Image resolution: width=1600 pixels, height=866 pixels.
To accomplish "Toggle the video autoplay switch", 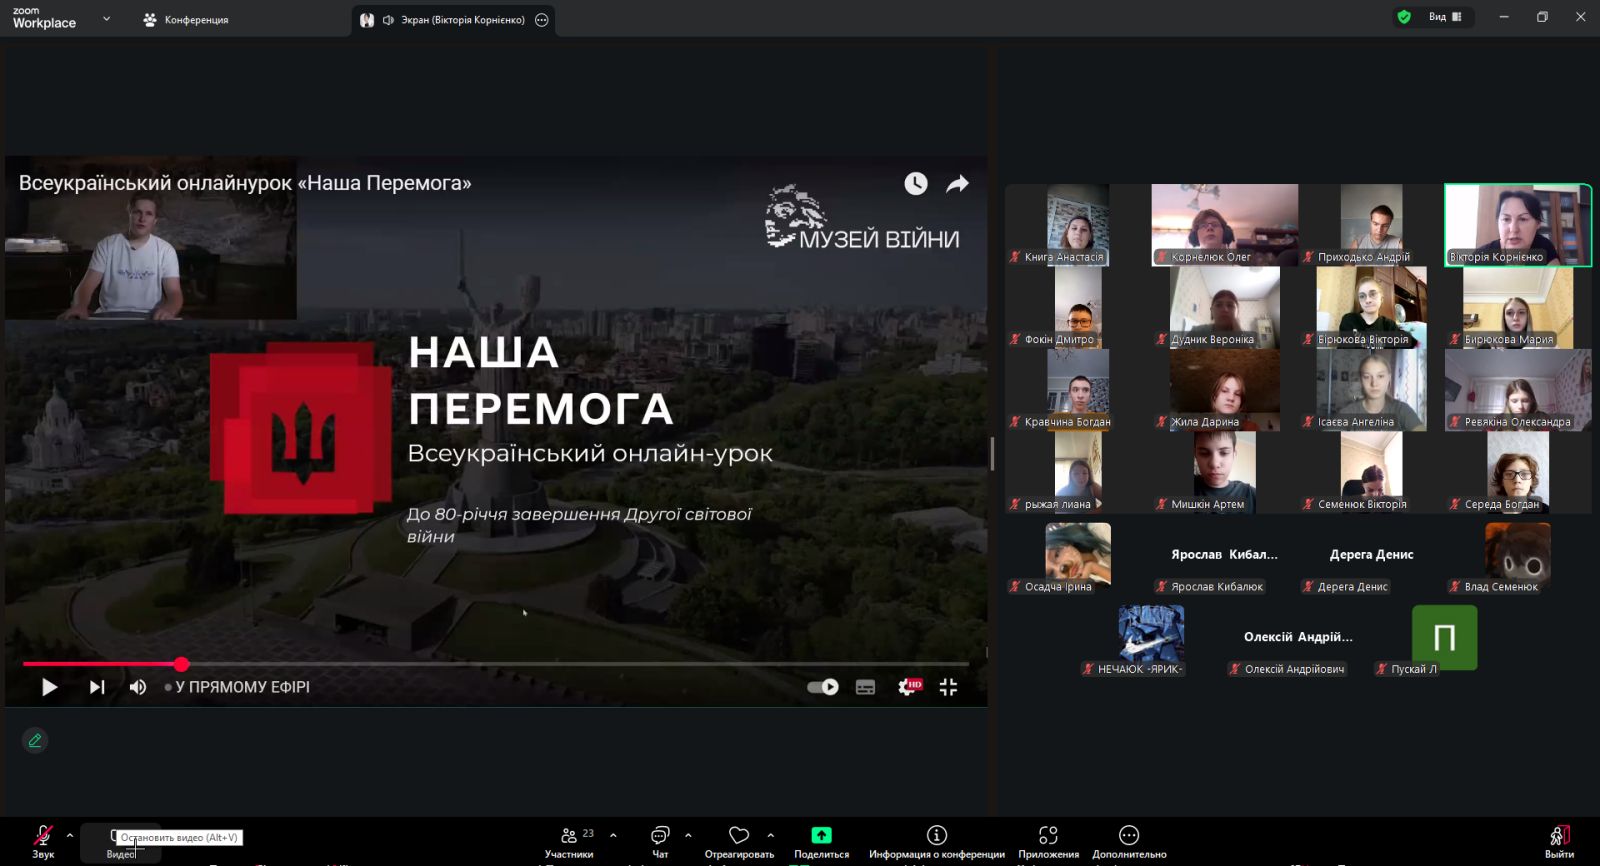I will point(822,687).
